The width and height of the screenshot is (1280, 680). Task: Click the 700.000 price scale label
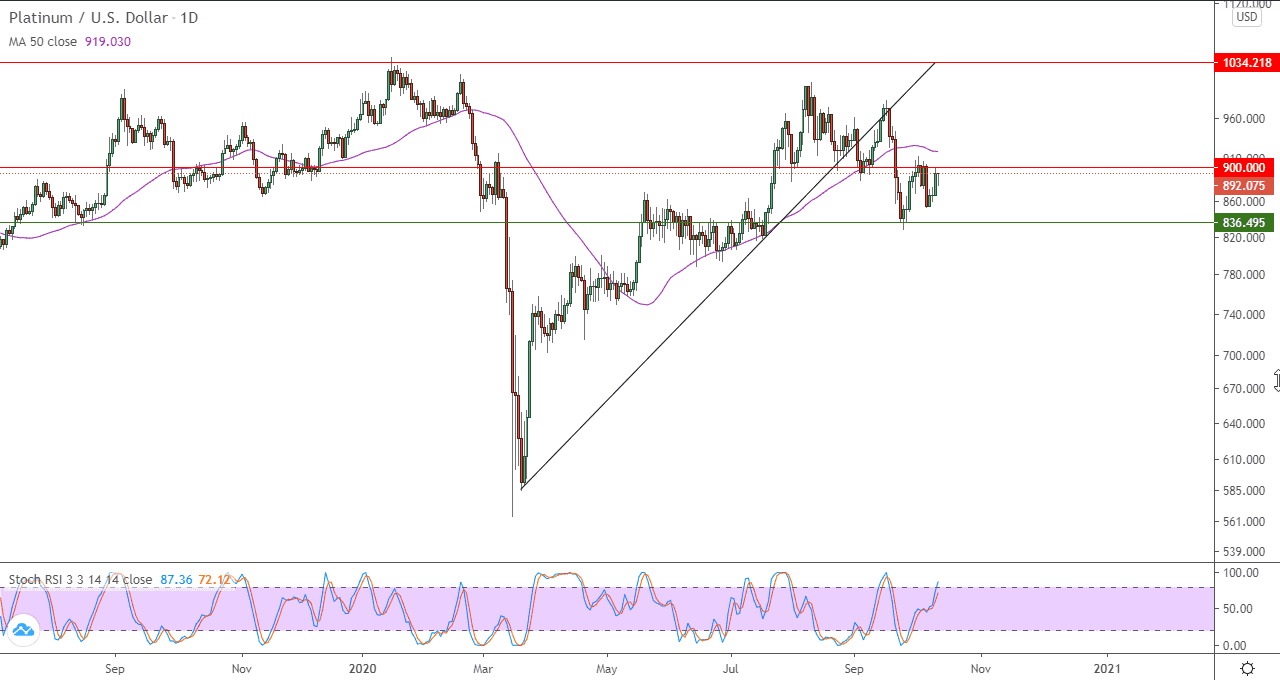[1243, 356]
